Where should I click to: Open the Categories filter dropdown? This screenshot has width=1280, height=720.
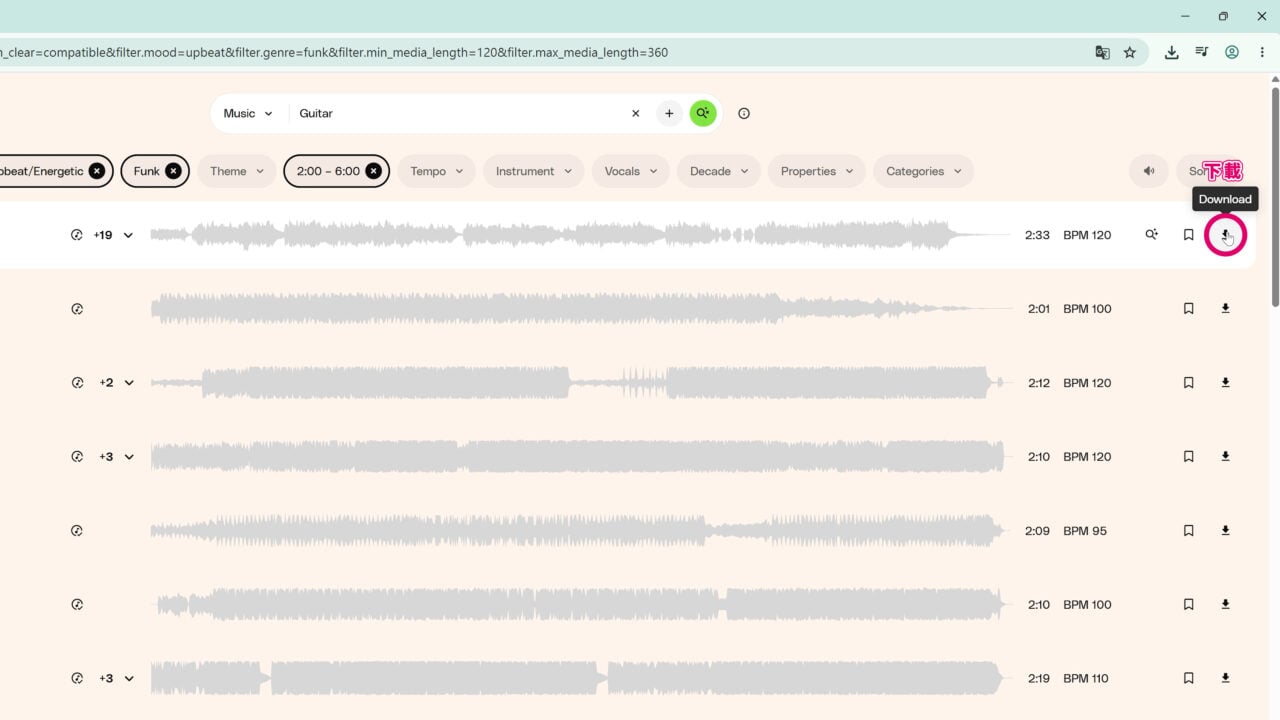pyautogui.click(x=923, y=171)
